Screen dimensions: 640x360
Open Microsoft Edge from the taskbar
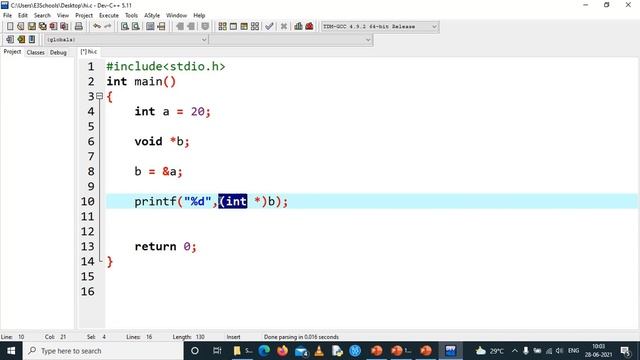point(264,351)
